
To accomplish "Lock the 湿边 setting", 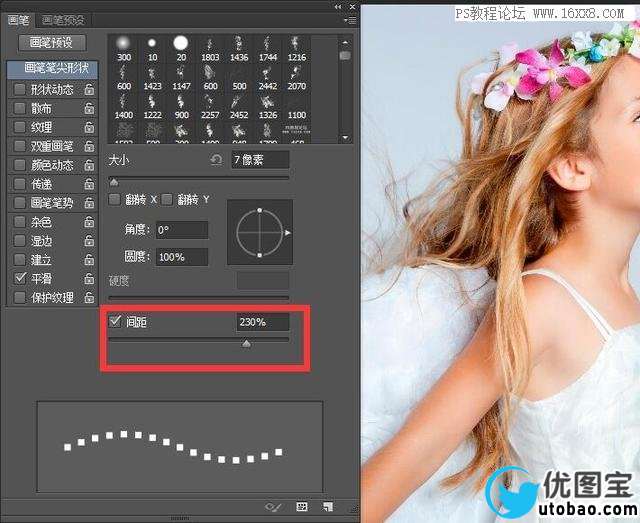I will click(x=89, y=241).
